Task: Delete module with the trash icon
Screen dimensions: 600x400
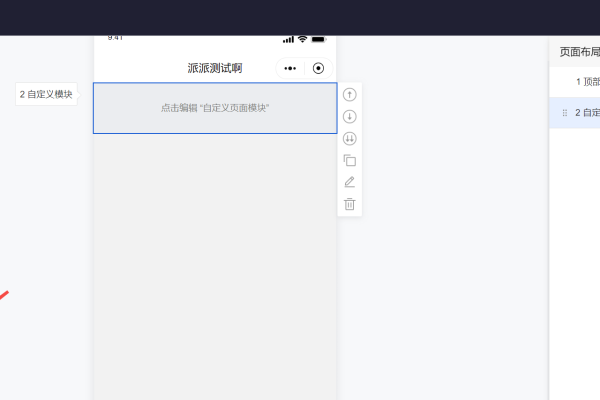Action: (x=349, y=204)
